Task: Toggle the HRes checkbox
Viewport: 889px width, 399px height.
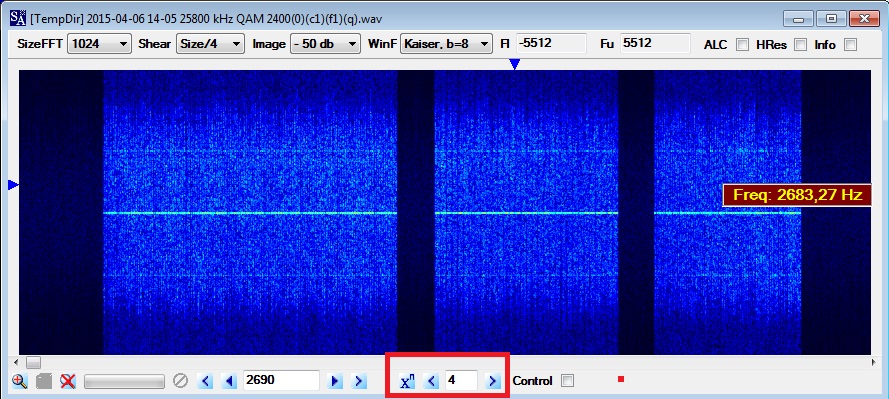Action: tap(800, 44)
